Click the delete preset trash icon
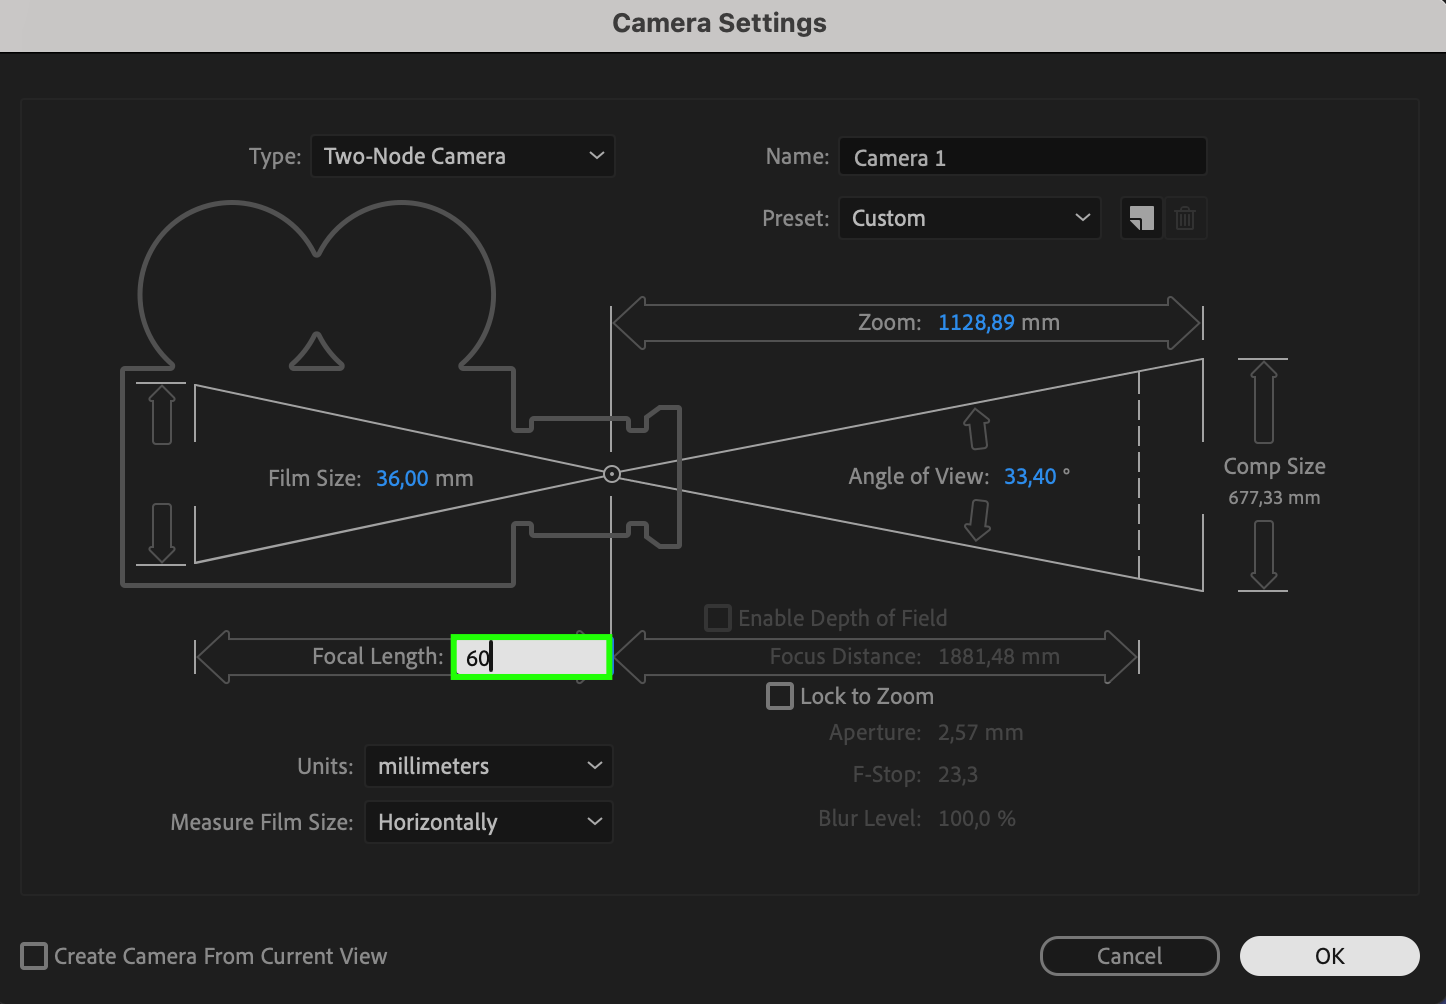 [x=1185, y=218]
